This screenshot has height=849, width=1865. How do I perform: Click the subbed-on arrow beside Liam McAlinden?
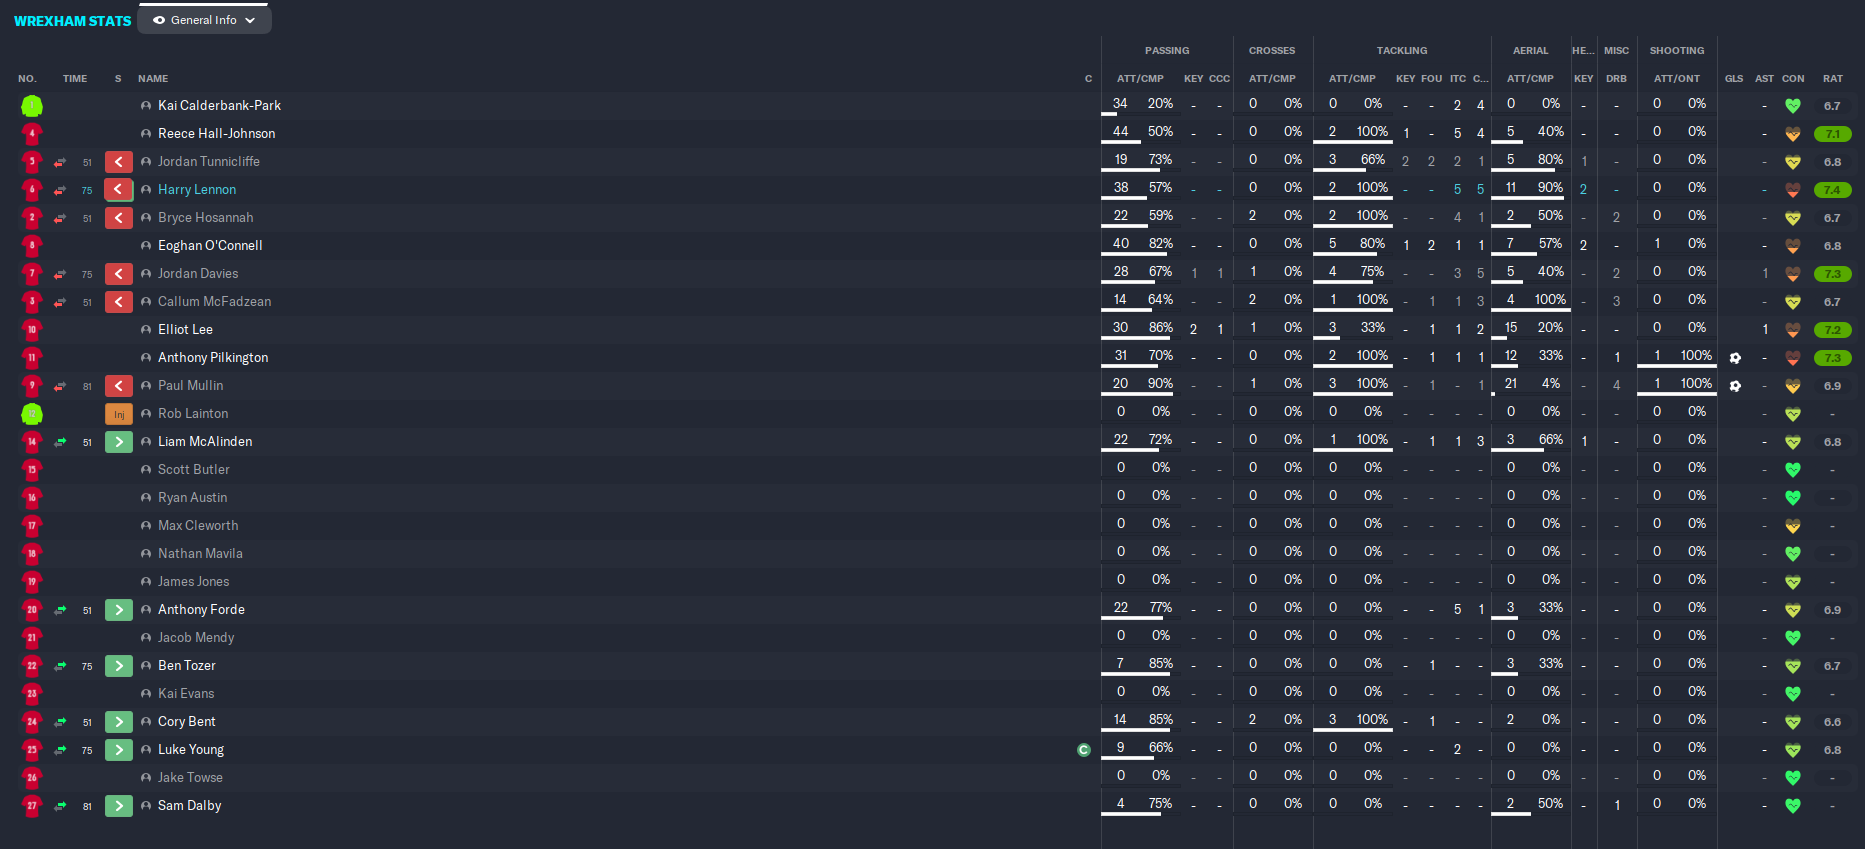pyautogui.click(x=119, y=441)
